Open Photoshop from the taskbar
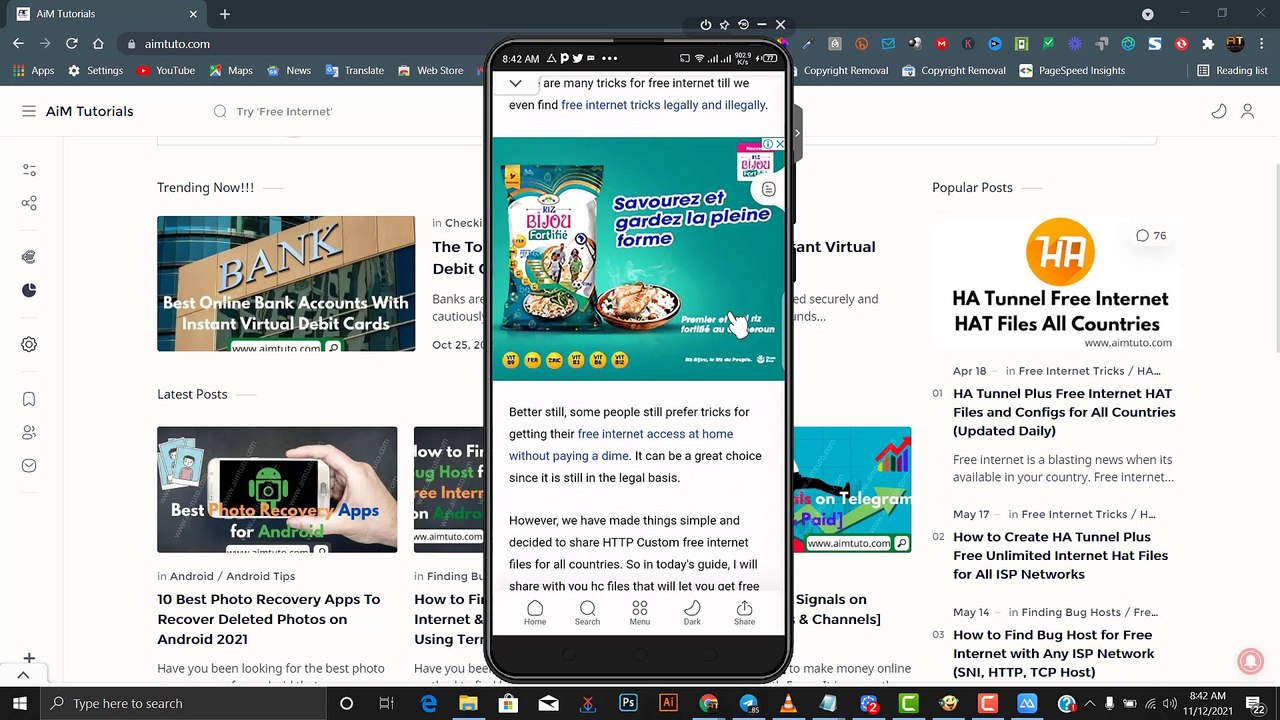 (x=628, y=703)
